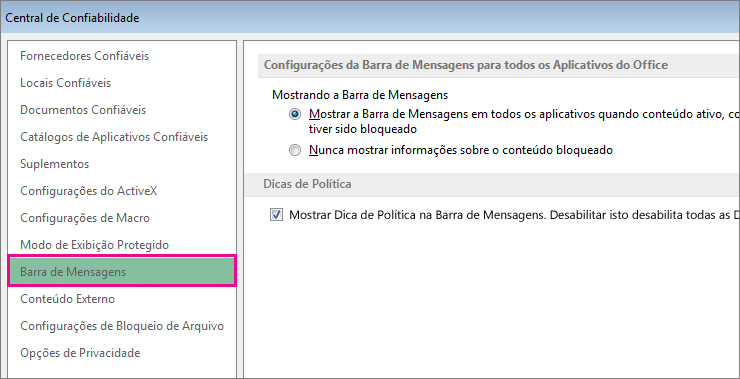
Task: Choose Nunca mostrar informações radio option
Action: [295, 151]
